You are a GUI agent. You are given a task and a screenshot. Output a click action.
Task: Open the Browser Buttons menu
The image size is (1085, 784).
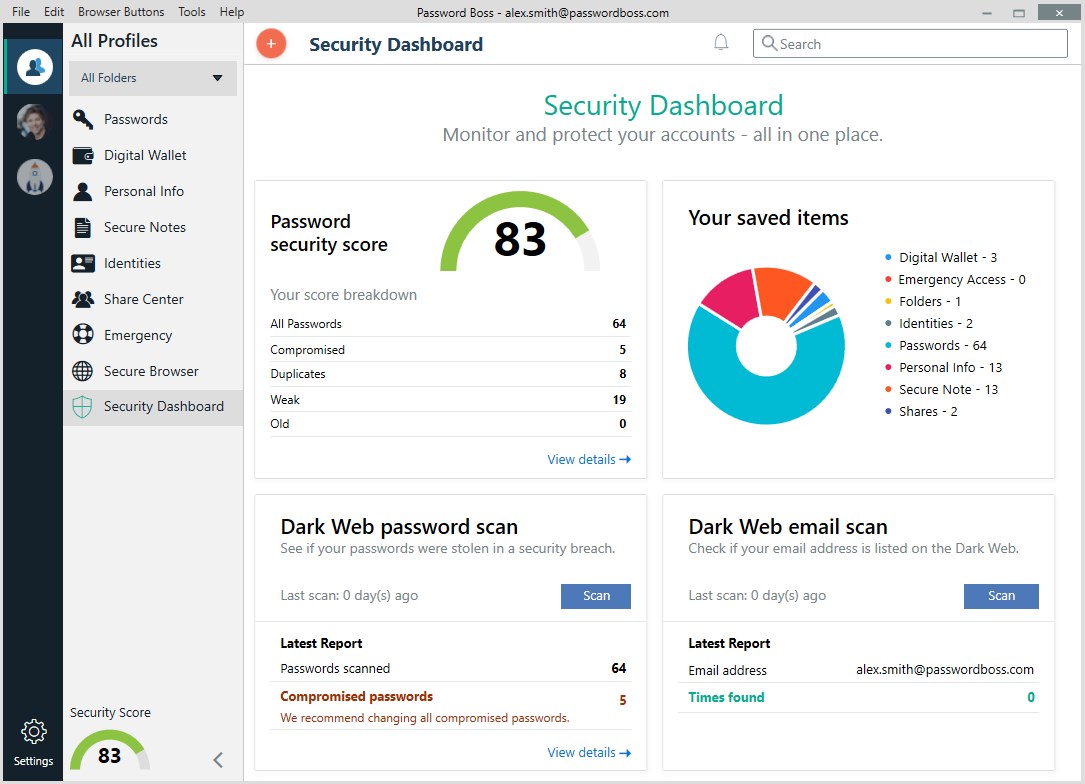[x=121, y=12]
